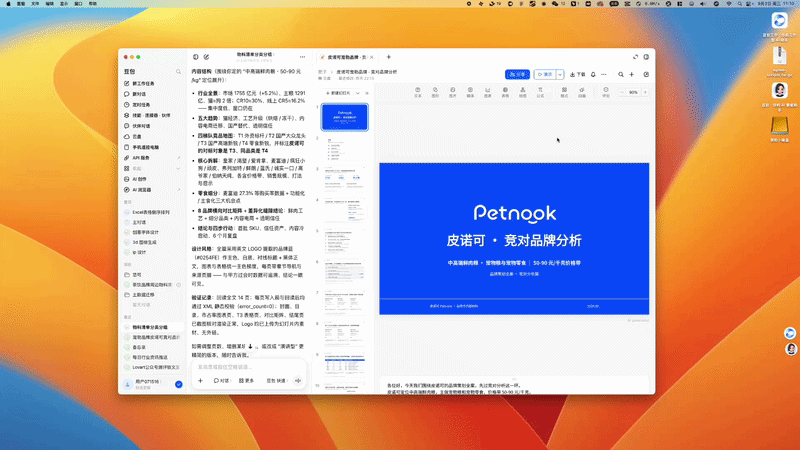
Task: Open chat header three-dot menu
Action: click(x=303, y=57)
